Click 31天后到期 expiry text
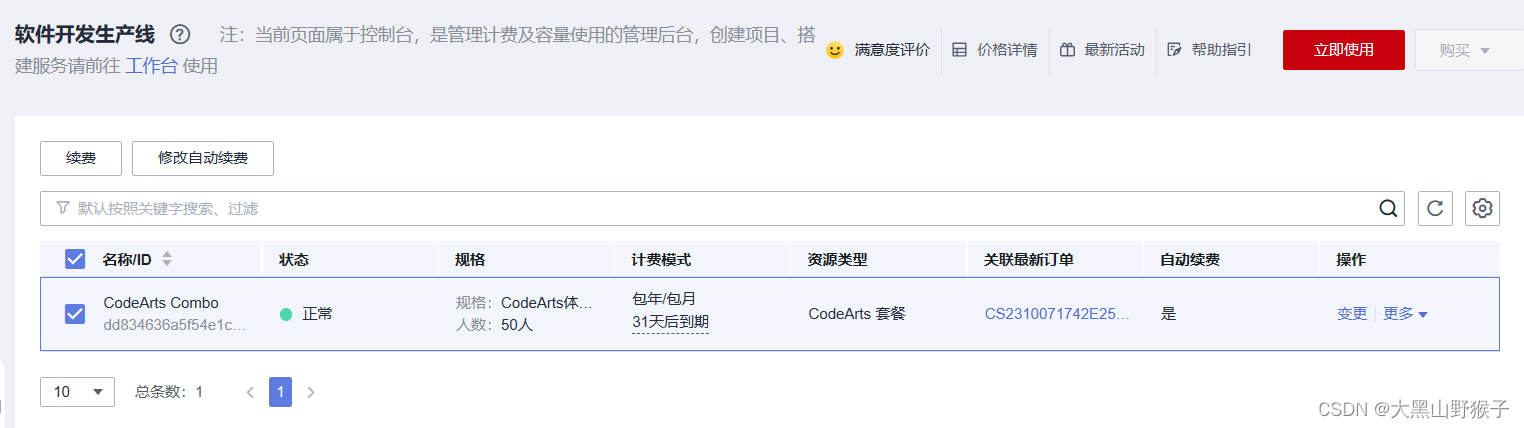Screen dimensions: 1524x428 pos(670,322)
